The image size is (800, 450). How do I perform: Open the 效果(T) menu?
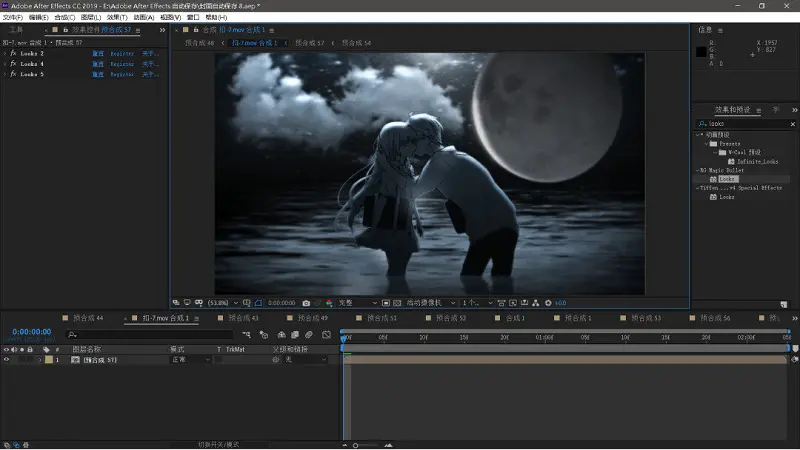click(117, 17)
